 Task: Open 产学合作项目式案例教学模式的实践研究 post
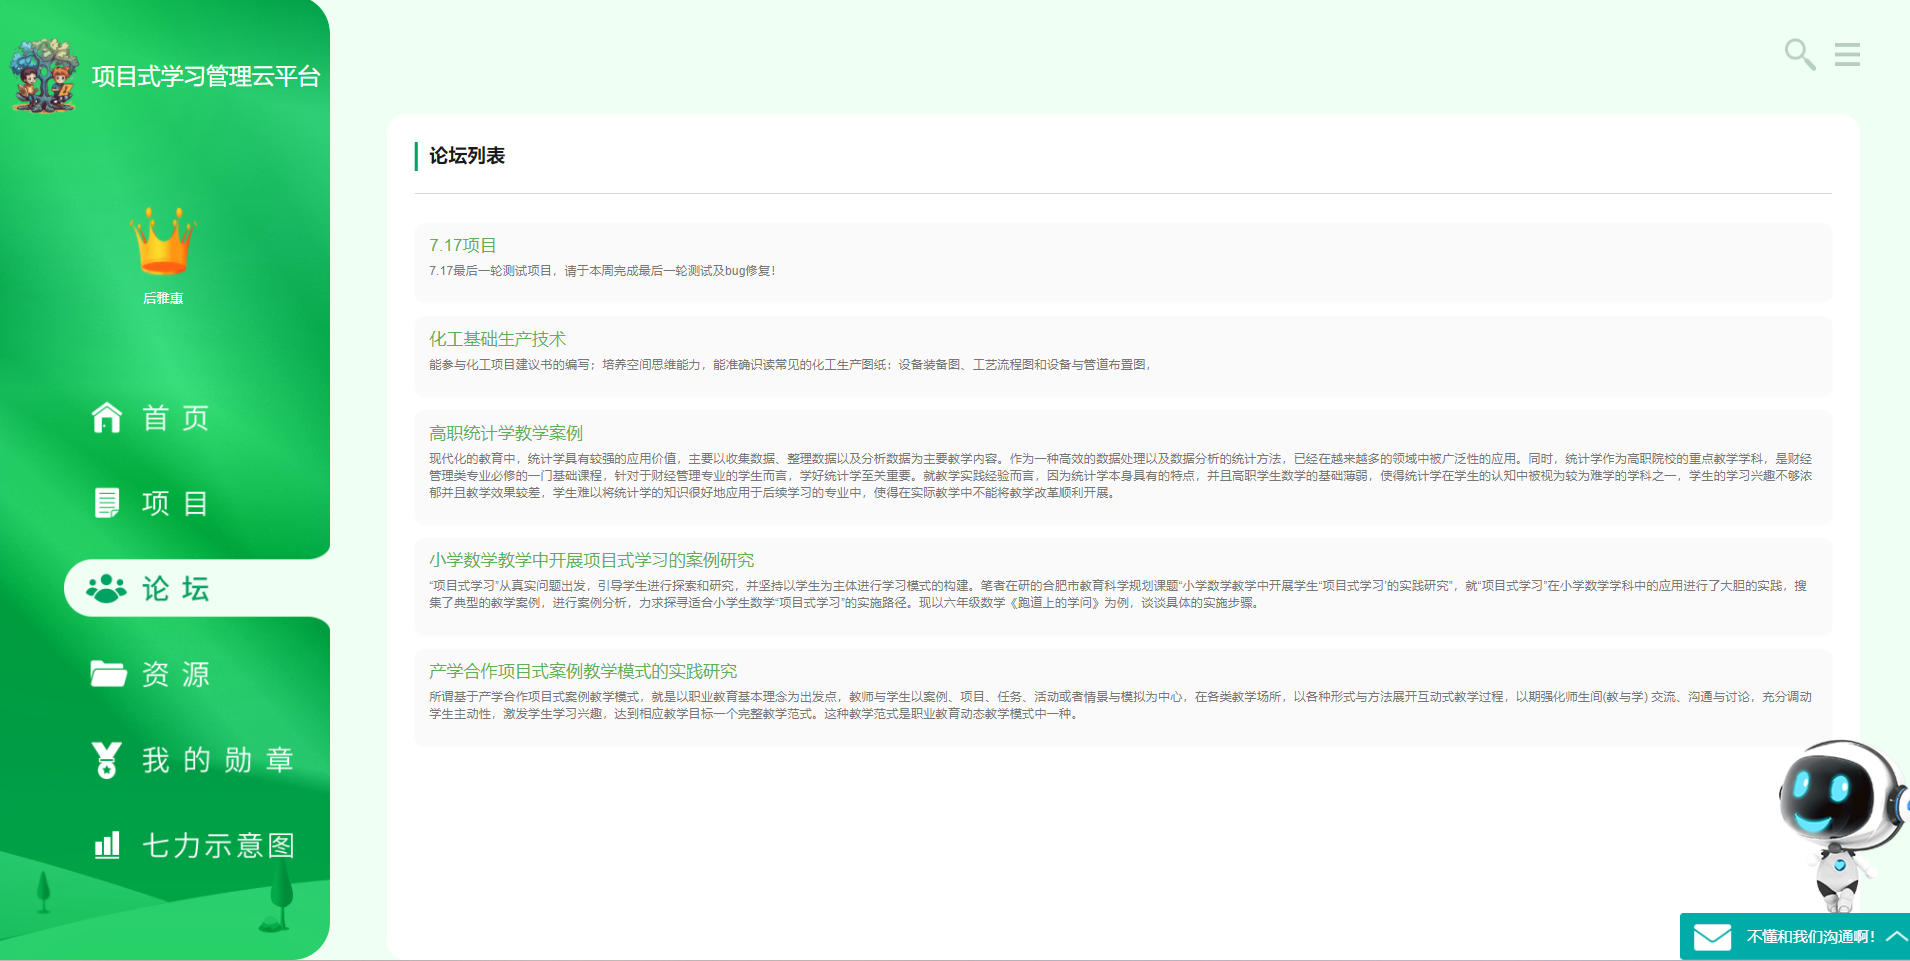coord(583,671)
